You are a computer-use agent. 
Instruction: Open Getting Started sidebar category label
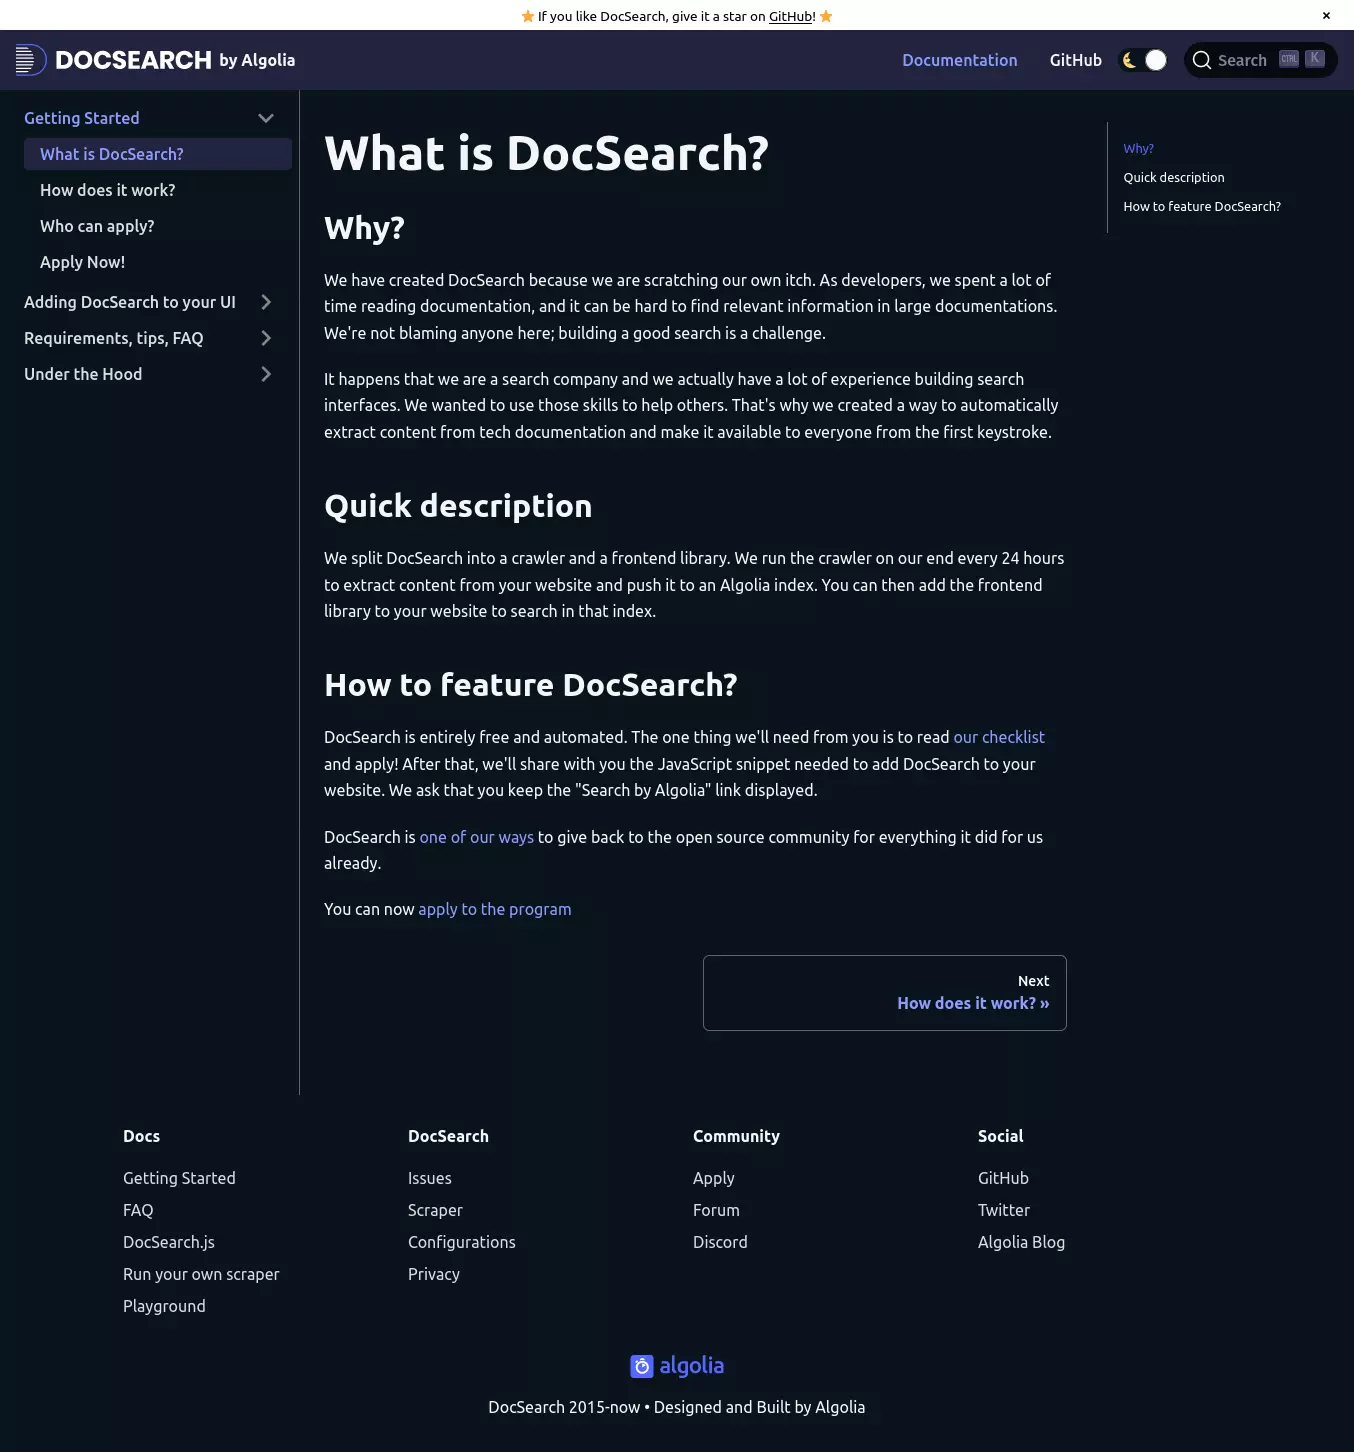point(82,118)
